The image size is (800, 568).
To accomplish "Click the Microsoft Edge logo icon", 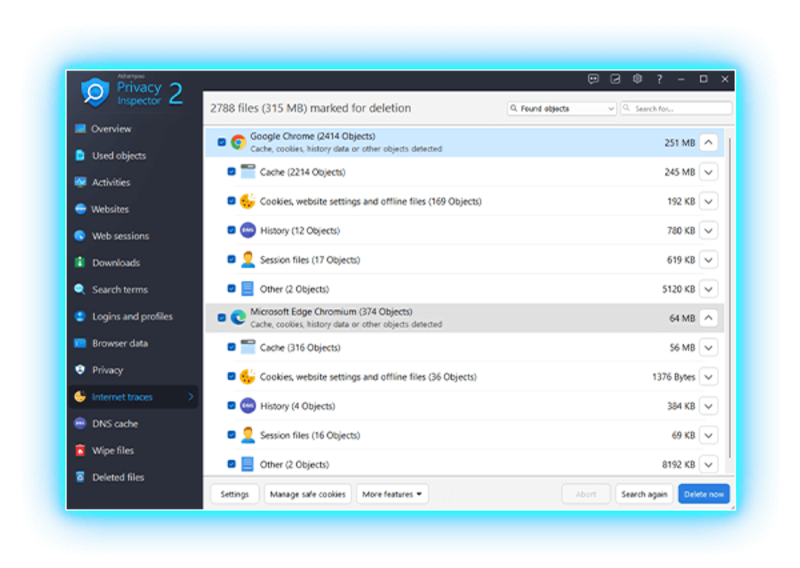I will [238, 317].
